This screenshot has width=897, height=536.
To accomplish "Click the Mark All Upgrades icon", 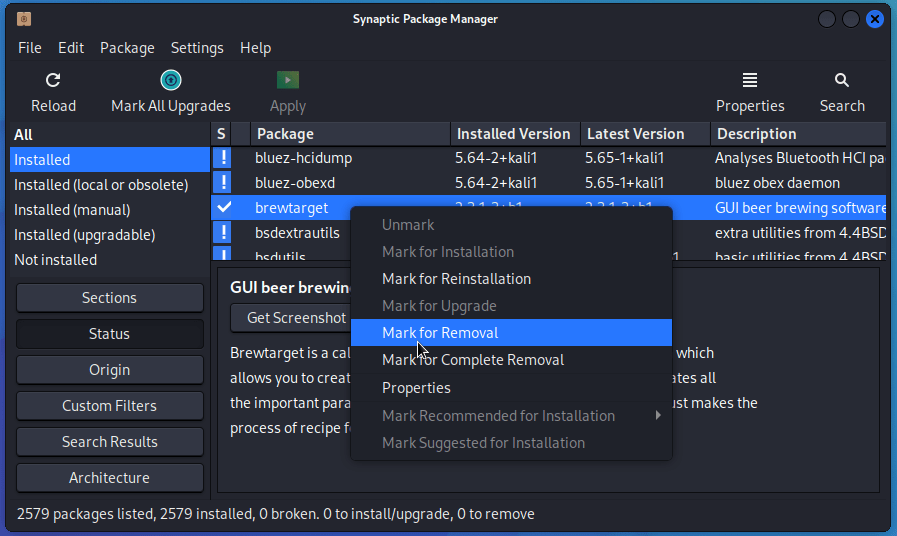I will pos(171,81).
